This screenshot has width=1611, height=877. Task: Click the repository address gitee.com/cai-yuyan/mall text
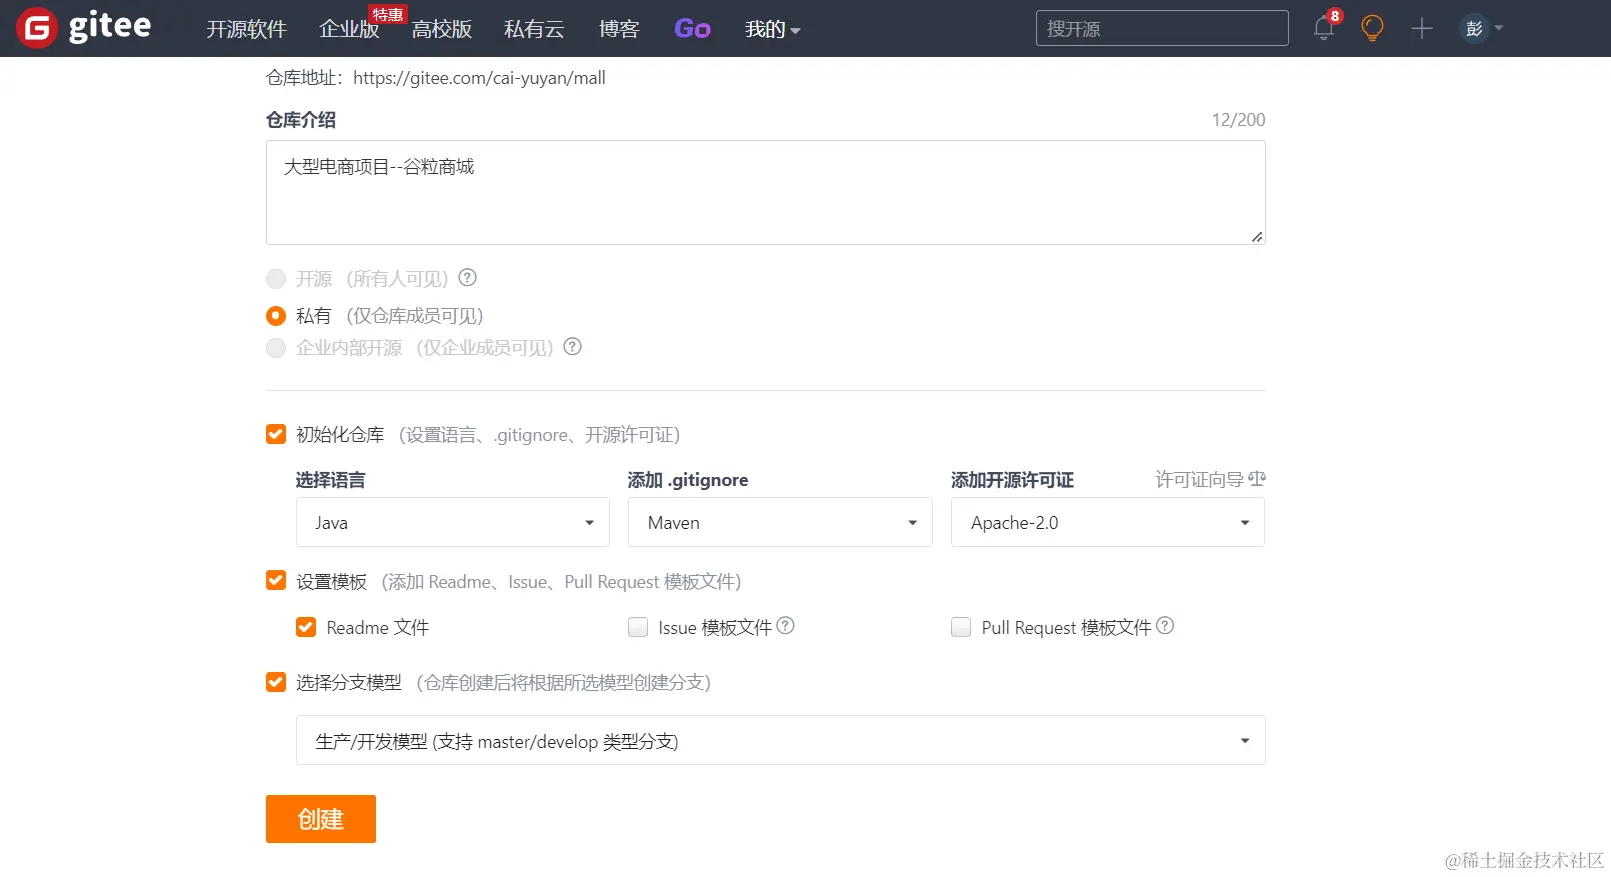coord(479,78)
